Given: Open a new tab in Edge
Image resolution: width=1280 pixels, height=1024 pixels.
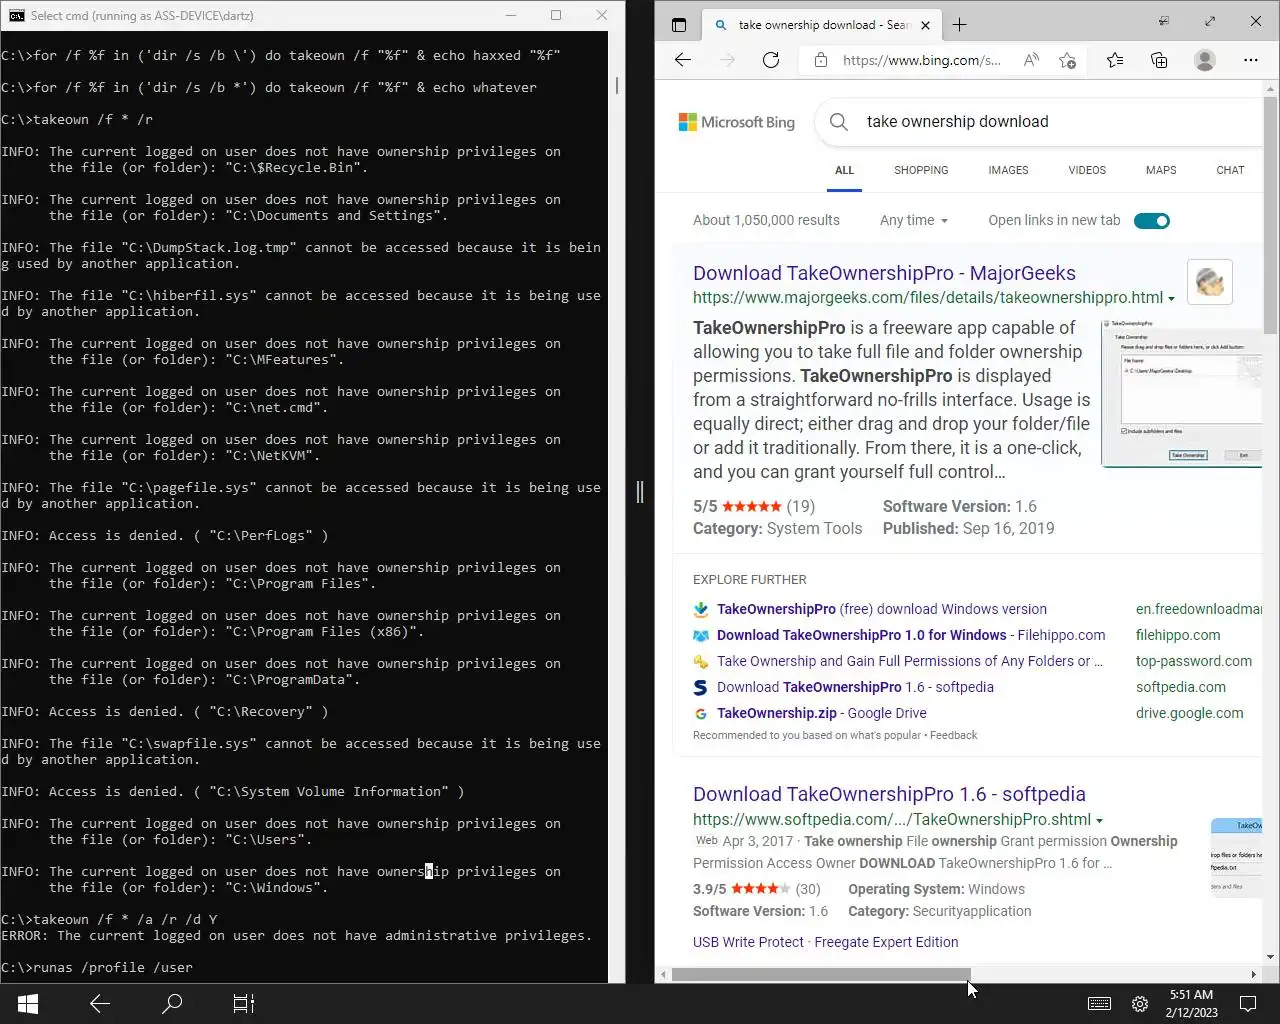Looking at the screenshot, I should 959,25.
